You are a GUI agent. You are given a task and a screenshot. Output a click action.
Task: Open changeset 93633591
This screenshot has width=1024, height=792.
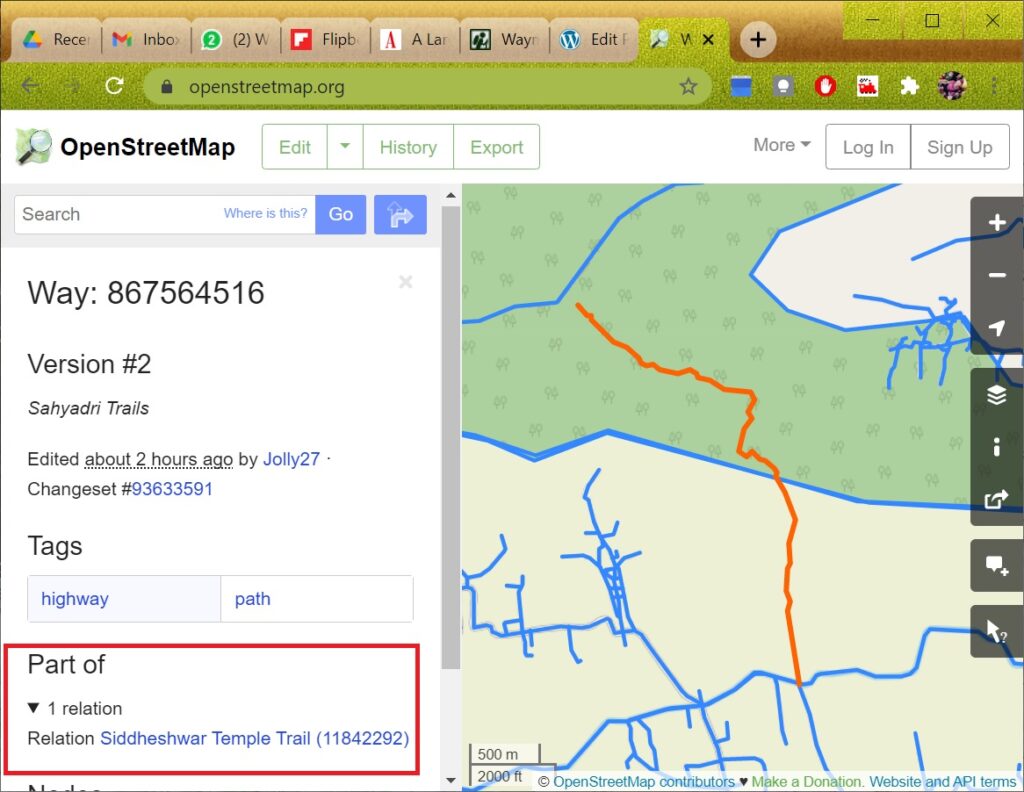[172, 489]
